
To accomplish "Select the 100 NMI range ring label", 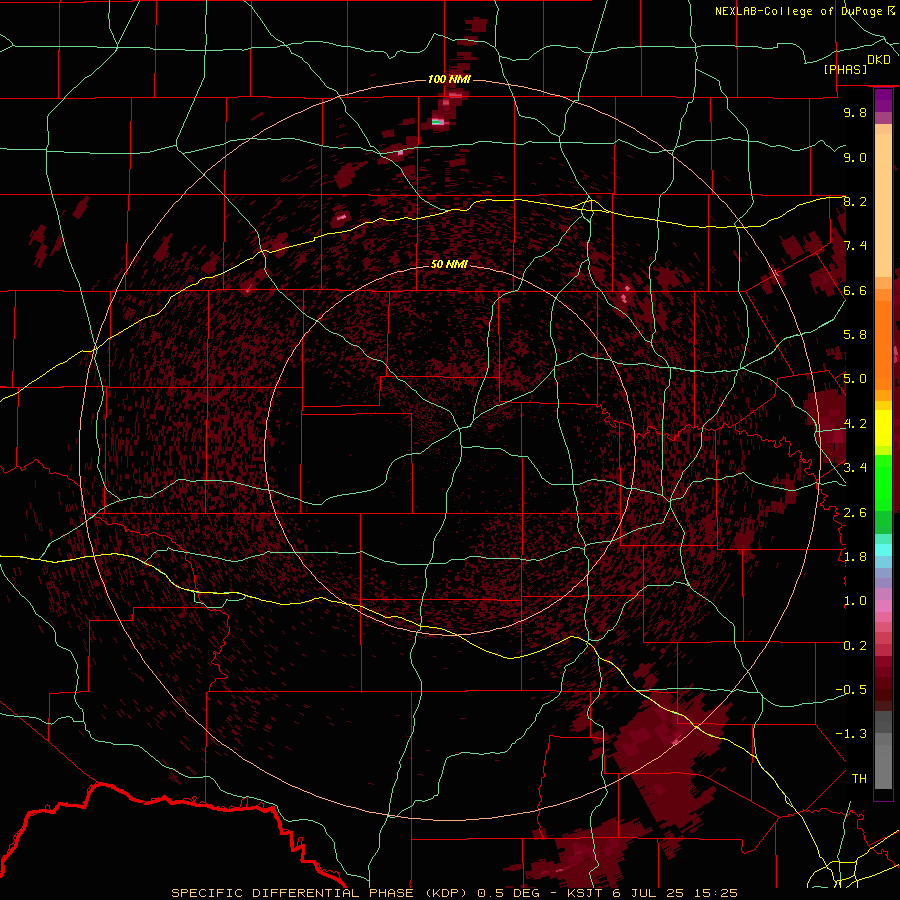I will (x=449, y=79).
